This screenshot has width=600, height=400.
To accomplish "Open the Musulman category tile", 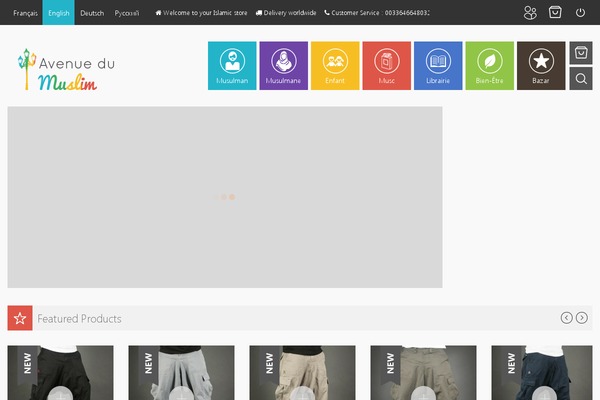I will (232, 66).
